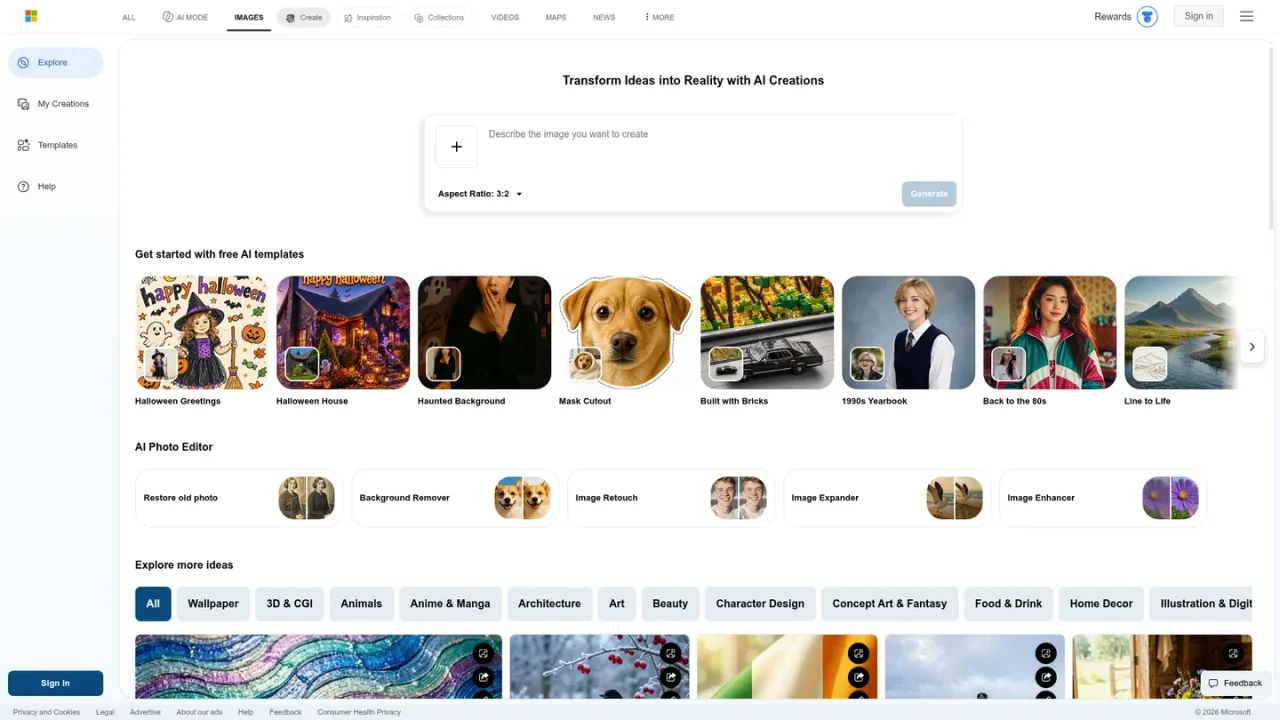
Task: Switch to the NEWS tab
Action: pyautogui.click(x=604, y=17)
